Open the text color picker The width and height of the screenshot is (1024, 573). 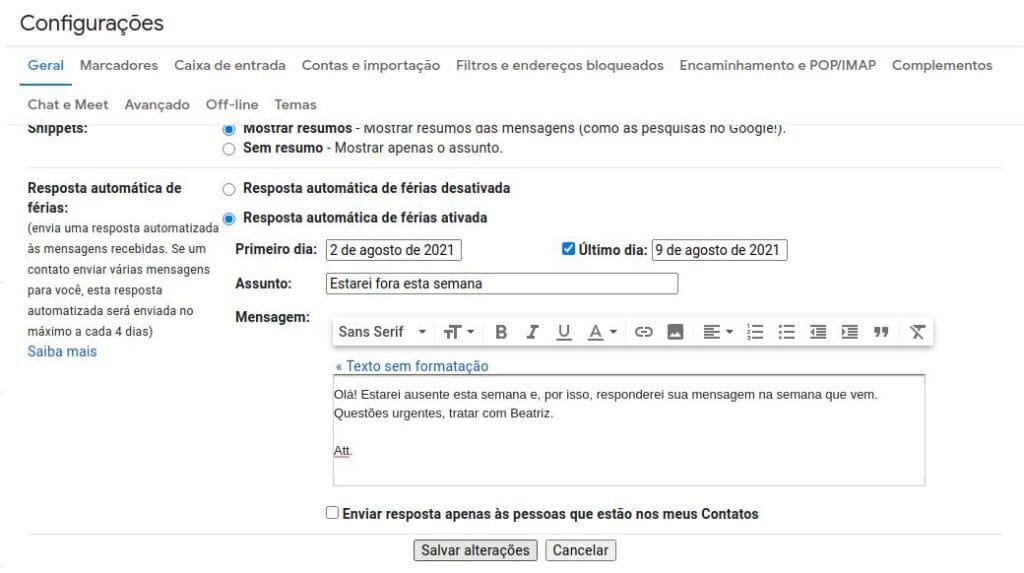(x=601, y=332)
